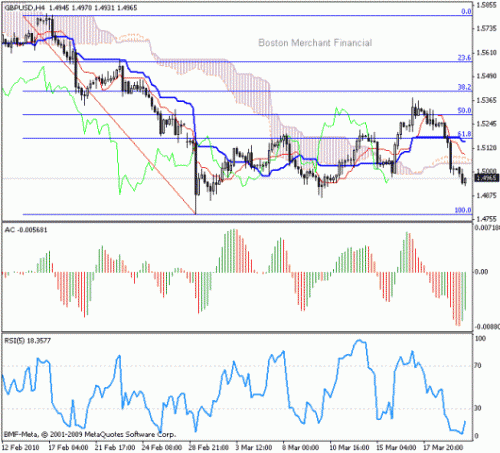This screenshot has width=500, height=453.
Task: Click the RSI 70 level axis label
Action: click(478, 366)
